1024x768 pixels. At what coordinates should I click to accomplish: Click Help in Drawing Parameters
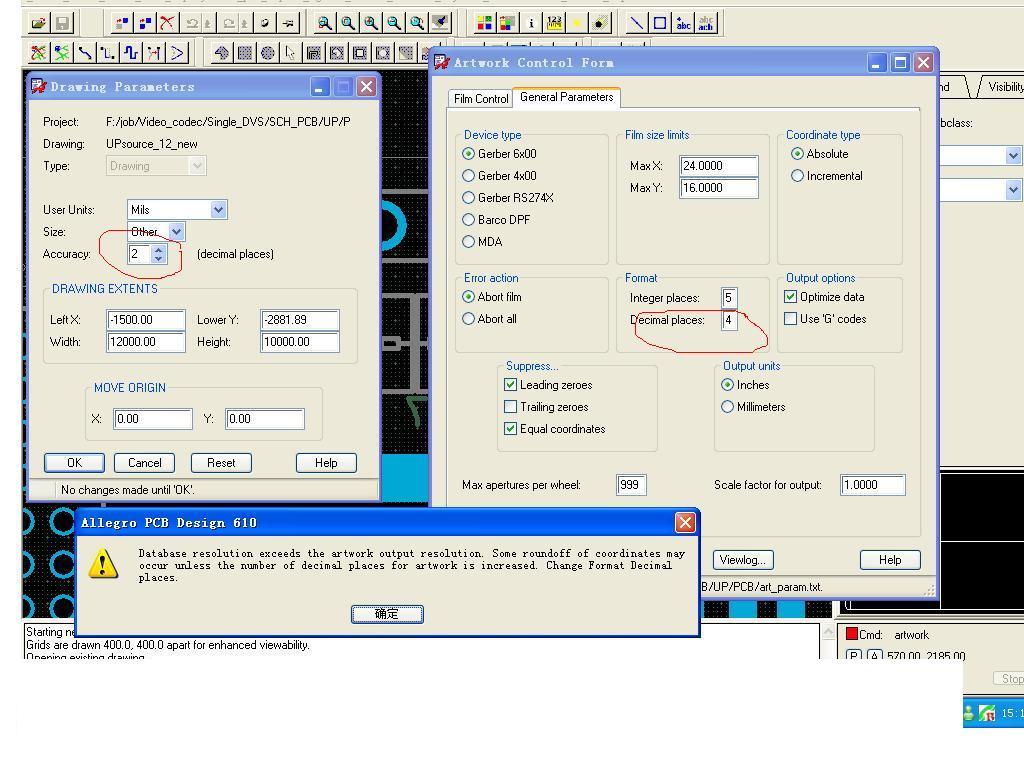(x=327, y=463)
